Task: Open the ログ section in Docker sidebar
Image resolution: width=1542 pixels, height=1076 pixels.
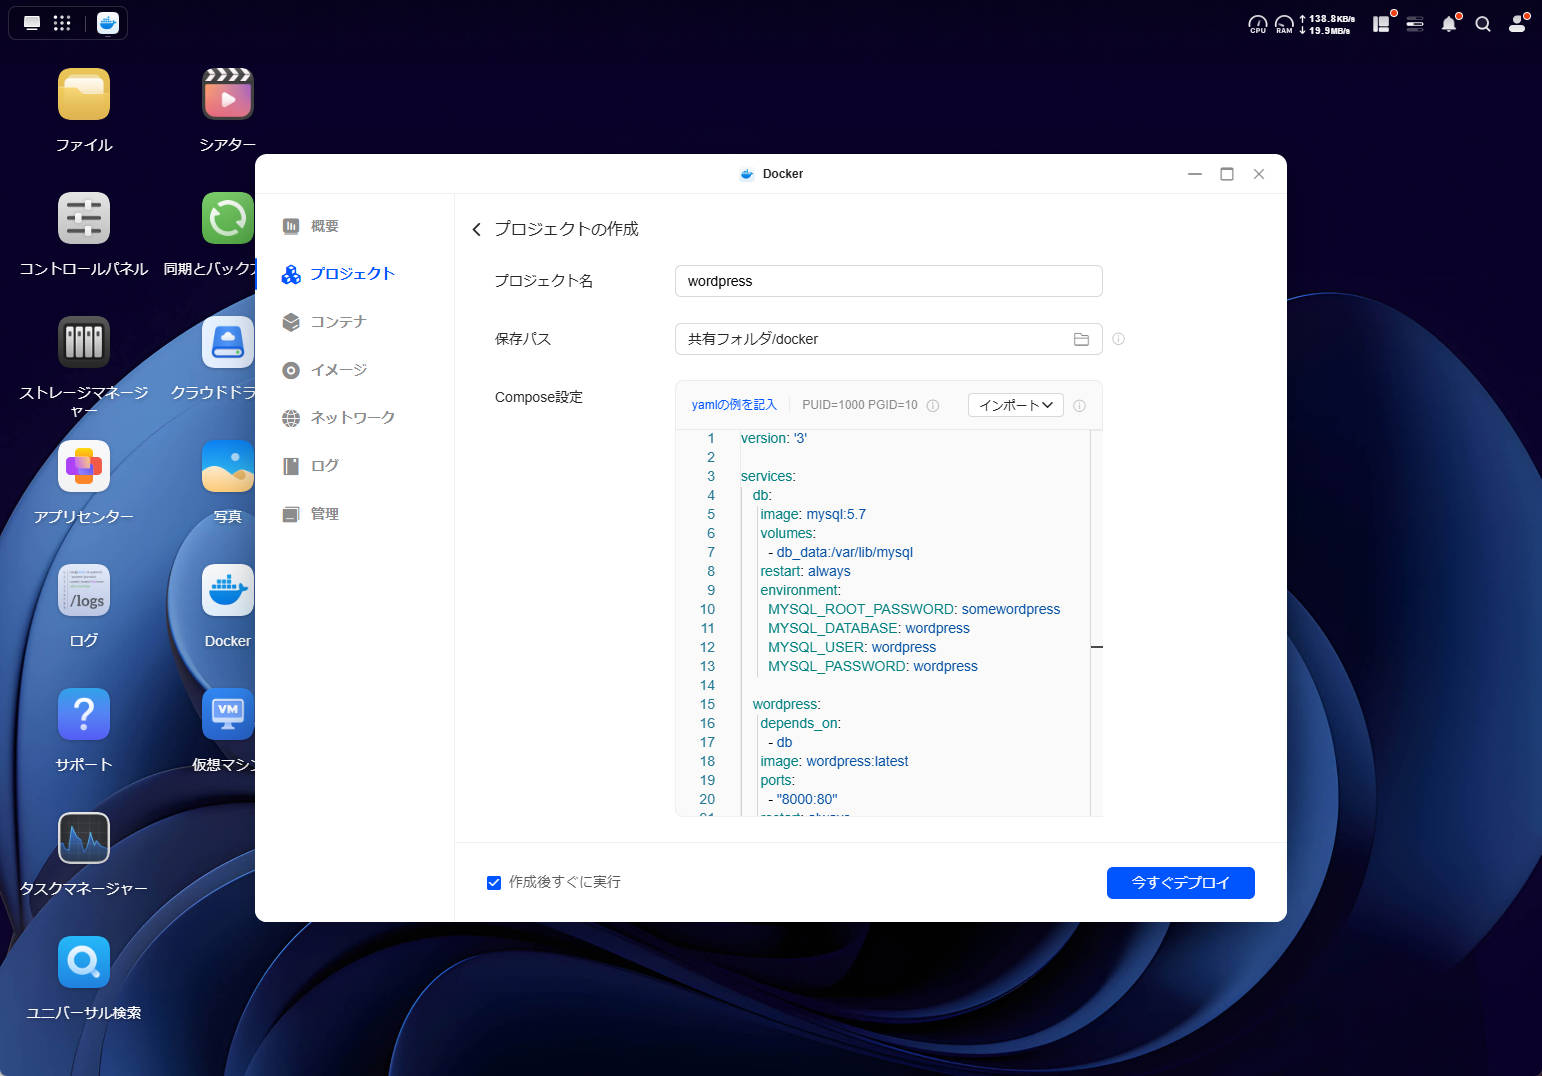Action: [312, 466]
